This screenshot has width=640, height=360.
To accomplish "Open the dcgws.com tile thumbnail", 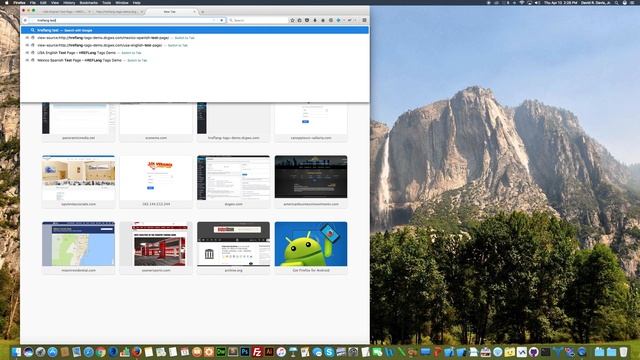I will [x=233, y=178].
